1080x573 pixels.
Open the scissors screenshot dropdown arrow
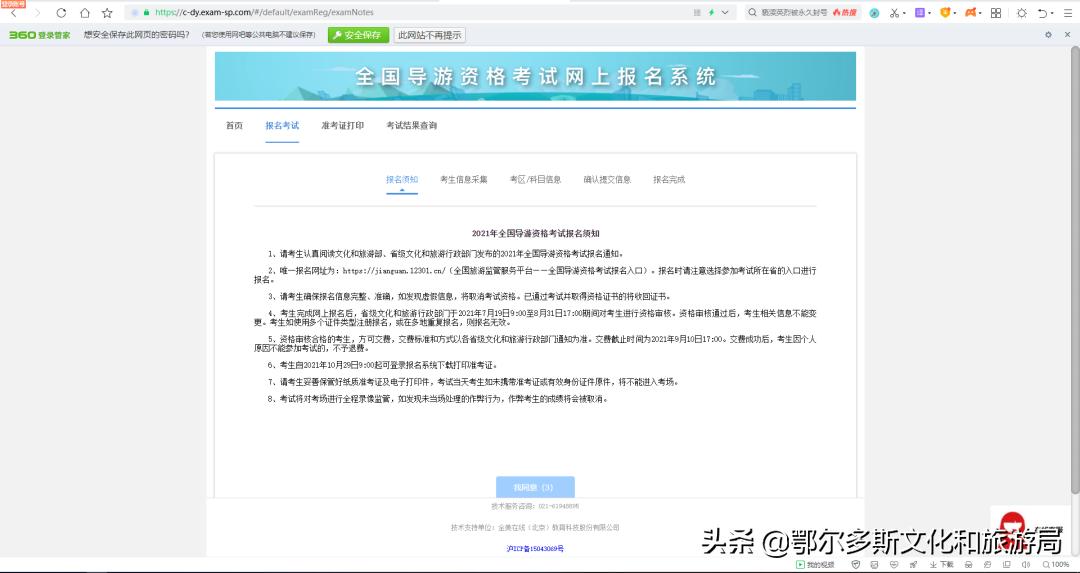coord(904,13)
